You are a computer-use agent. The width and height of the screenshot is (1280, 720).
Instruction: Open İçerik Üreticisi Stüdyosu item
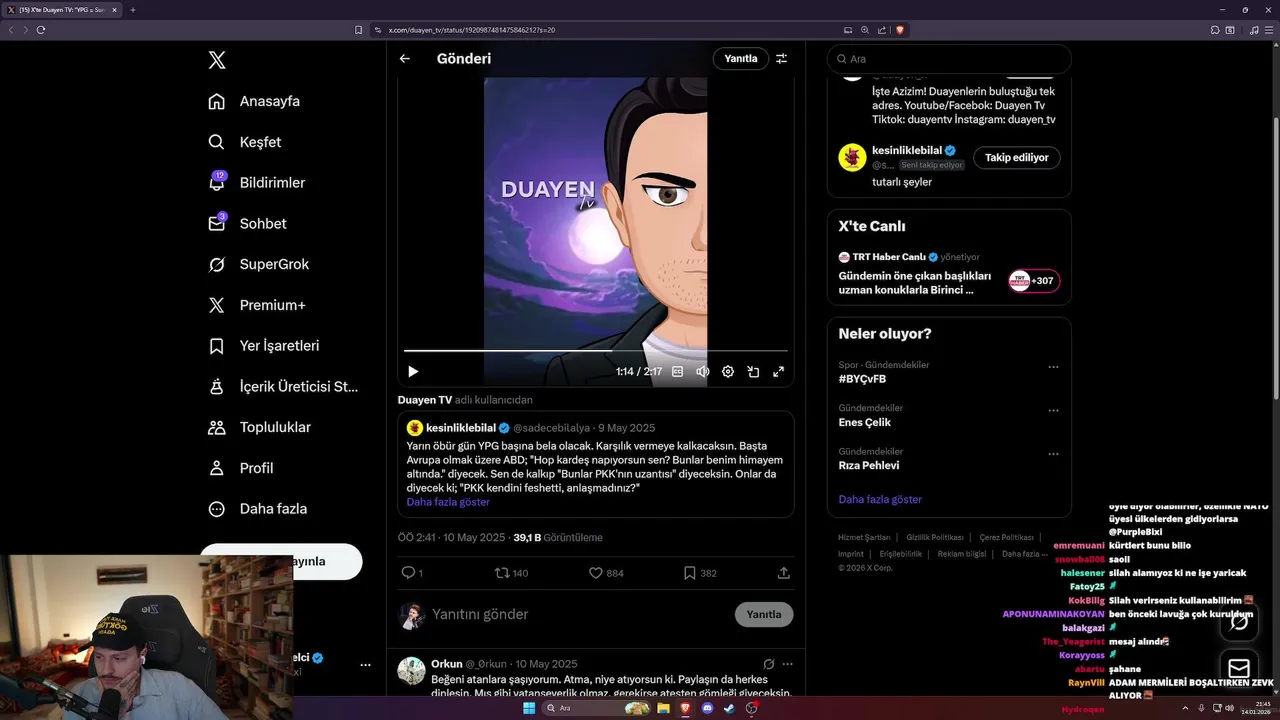tap(282, 387)
